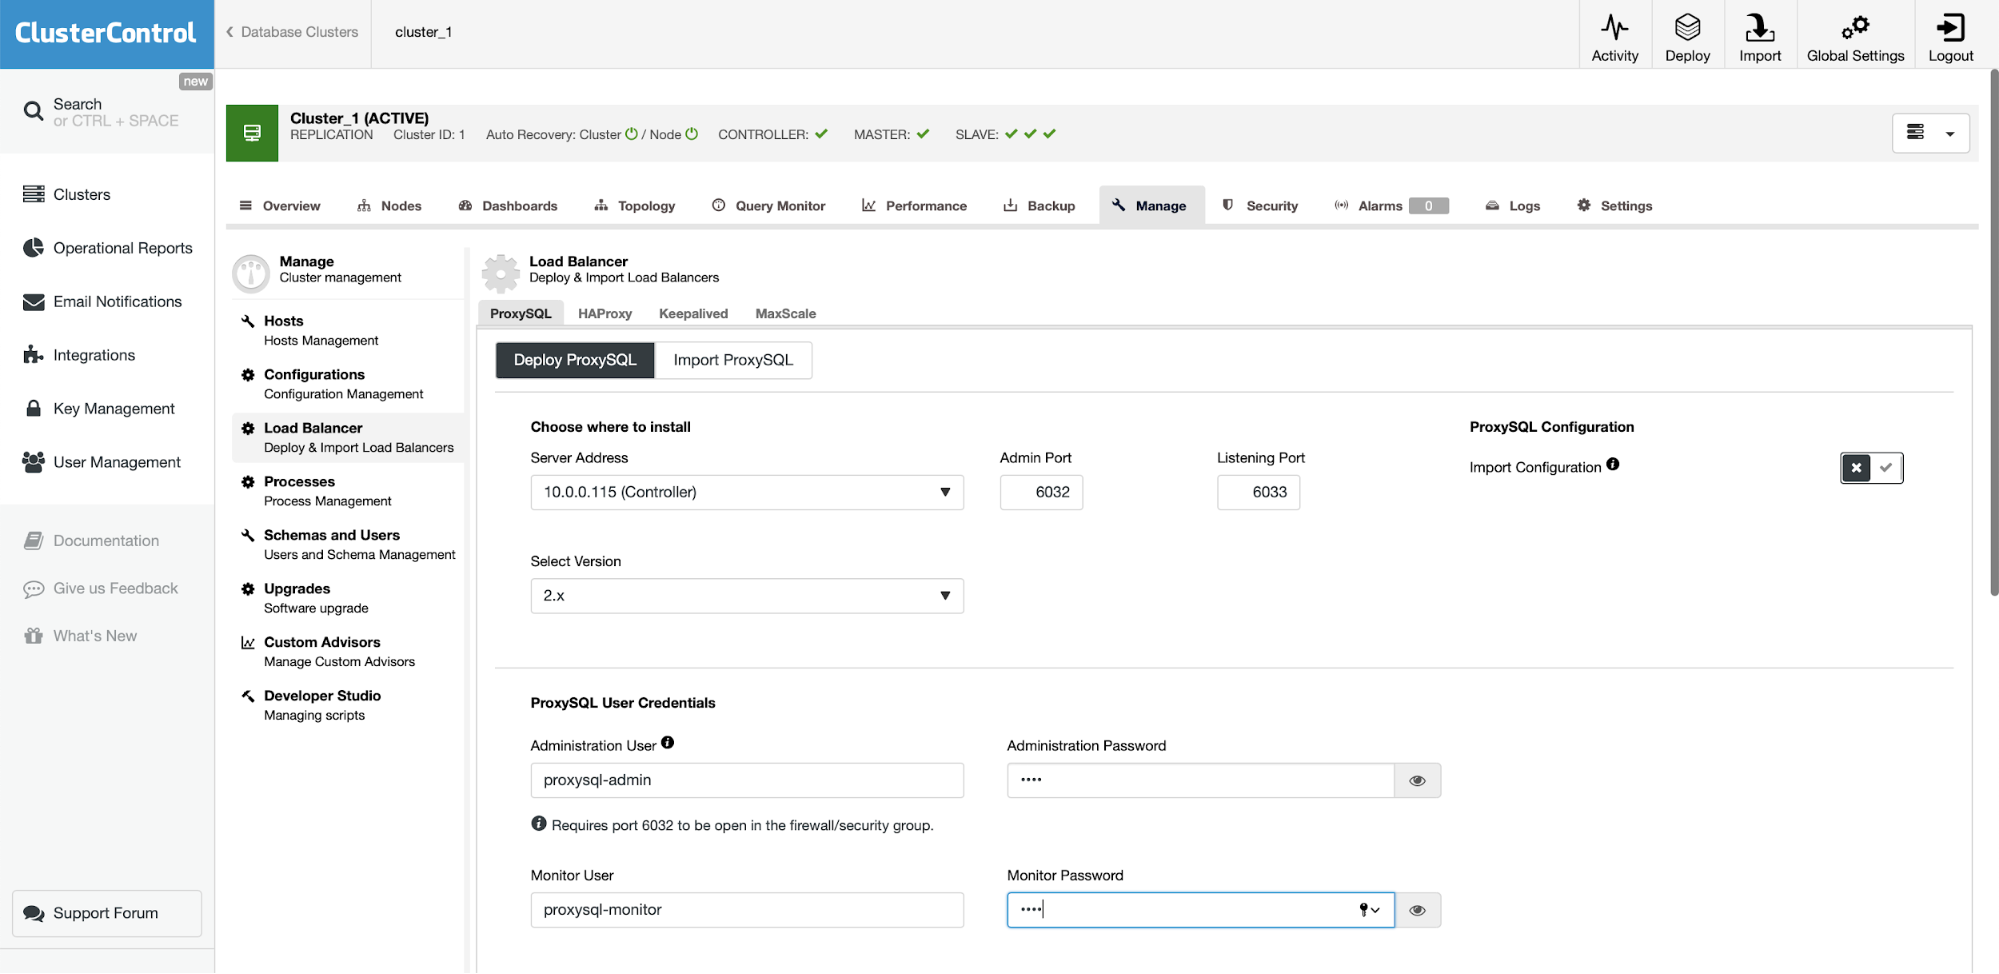This screenshot has width=1999, height=974.
Task: Click the Import icon in top bar
Action: [x=1759, y=27]
